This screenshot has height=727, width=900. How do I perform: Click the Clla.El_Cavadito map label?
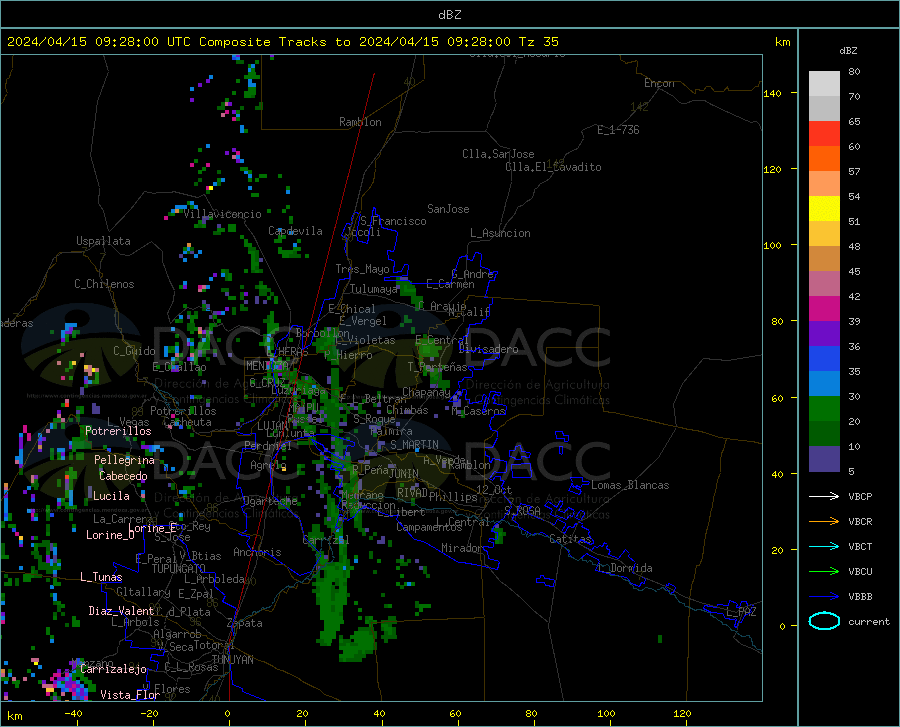(553, 167)
